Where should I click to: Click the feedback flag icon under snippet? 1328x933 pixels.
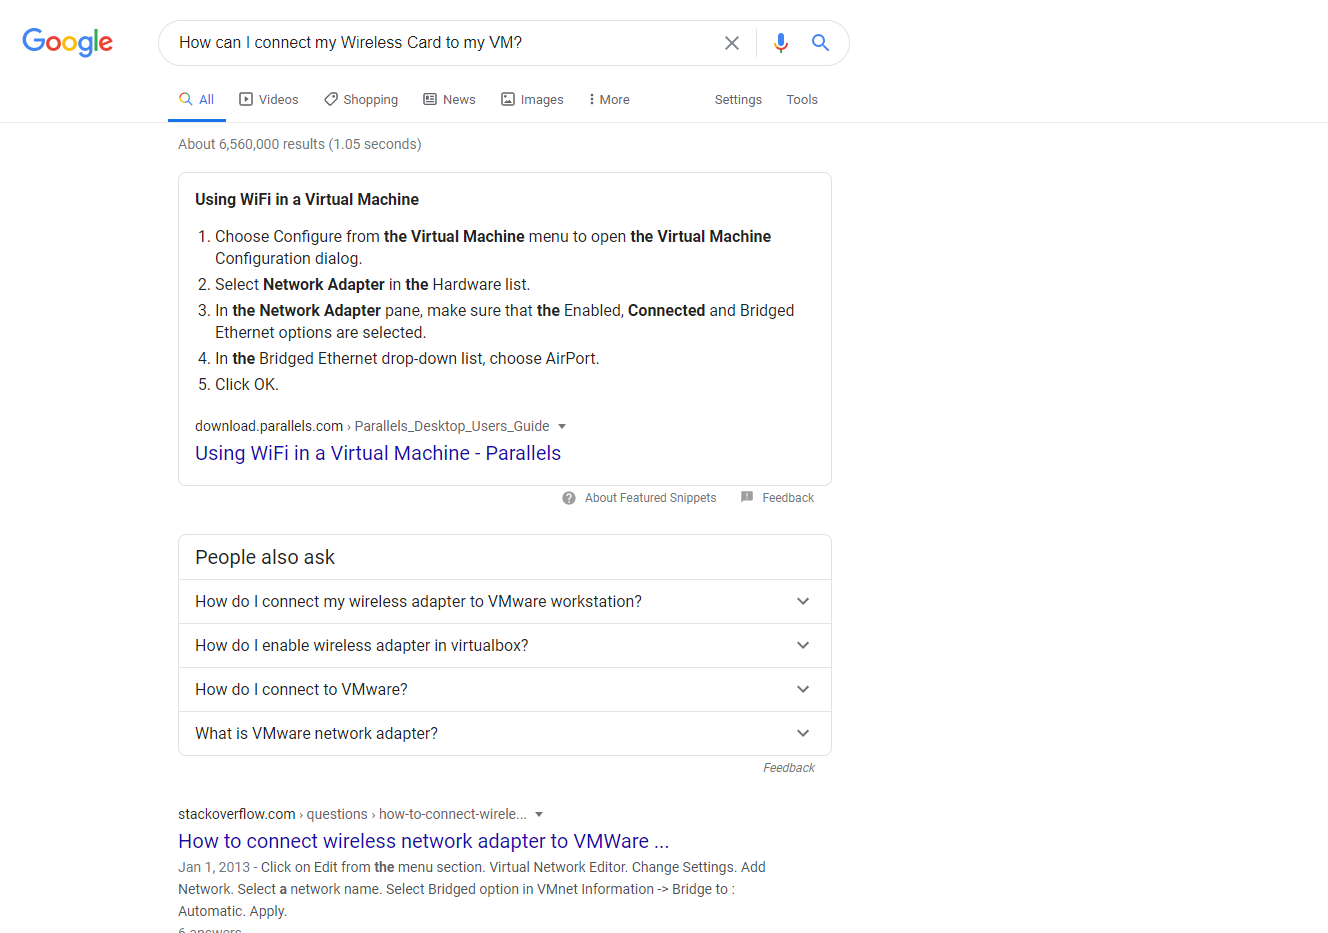pos(747,497)
